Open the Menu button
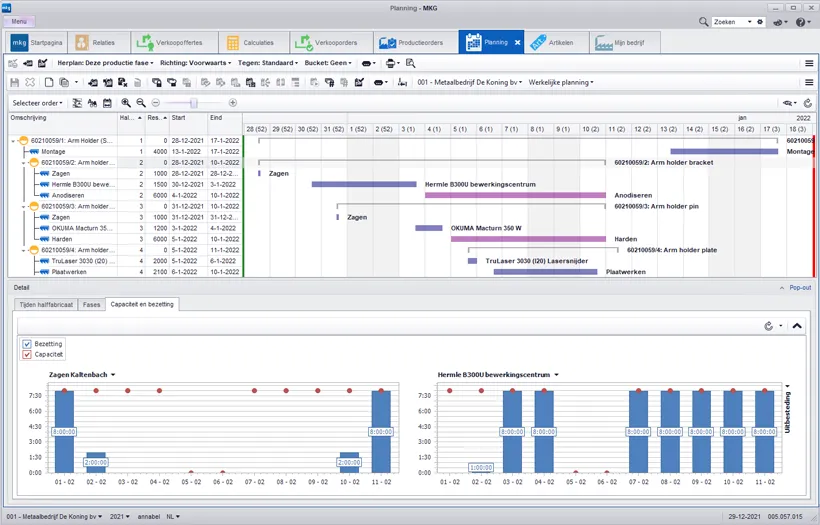The width and height of the screenshot is (820, 525). [x=19, y=21]
